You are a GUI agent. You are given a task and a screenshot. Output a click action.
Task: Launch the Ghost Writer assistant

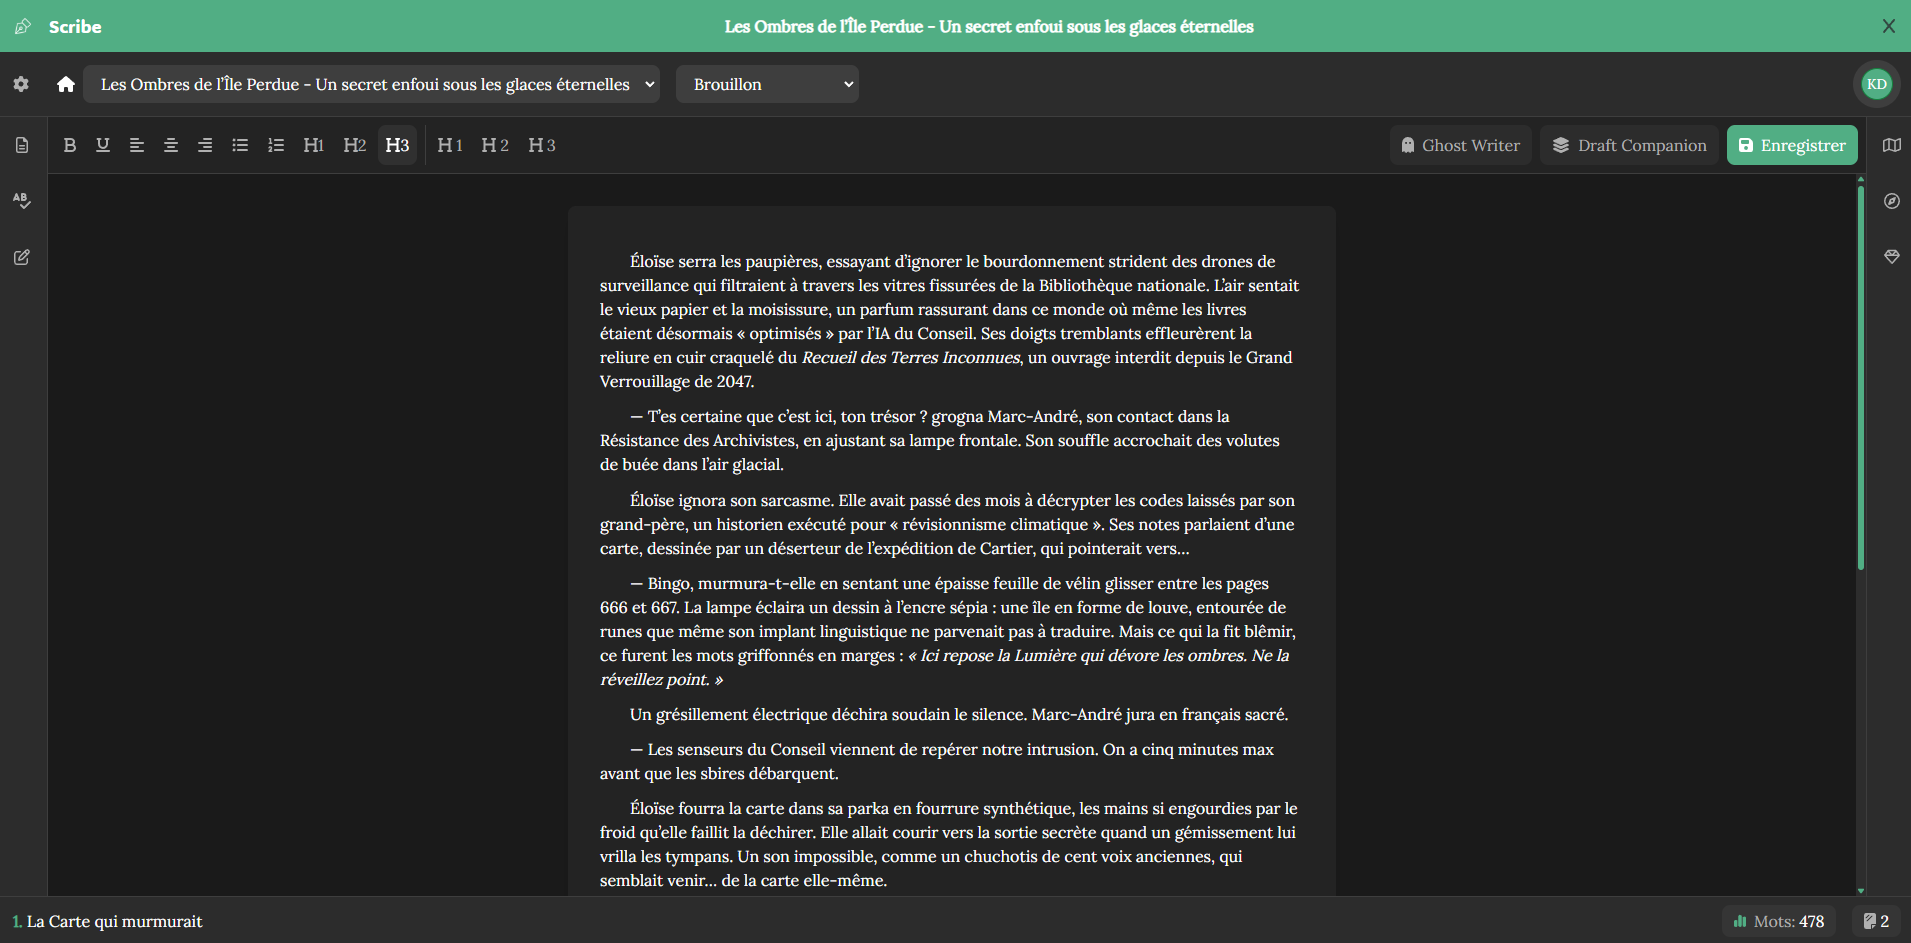click(x=1460, y=145)
